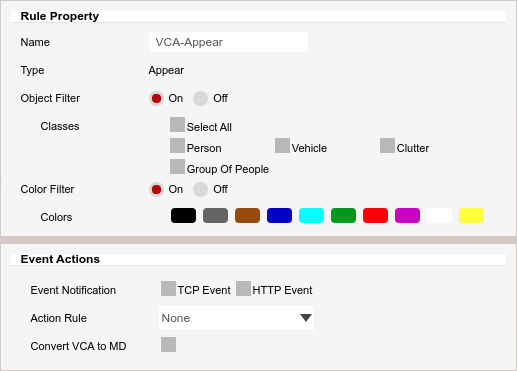Choose the blue color swatch
The image size is (517, 371).
pos(279,215)
